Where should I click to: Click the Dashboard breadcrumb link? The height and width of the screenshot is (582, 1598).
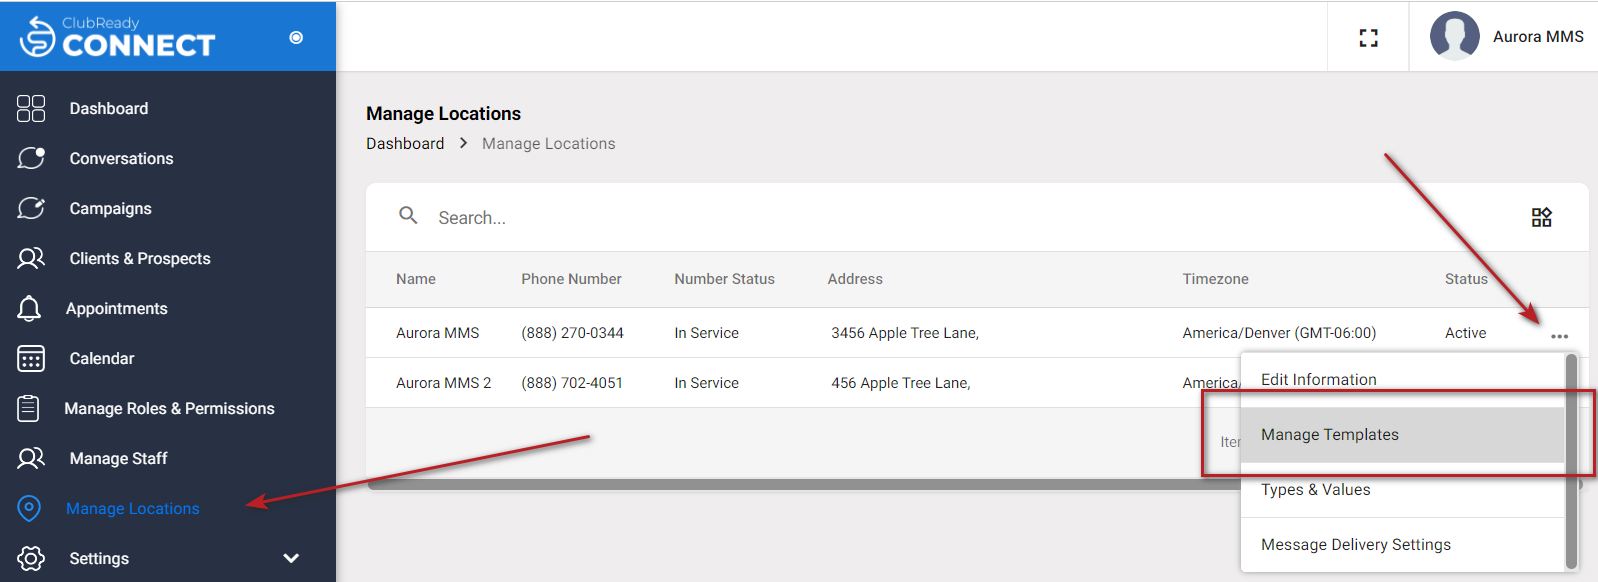pos(405,144)
